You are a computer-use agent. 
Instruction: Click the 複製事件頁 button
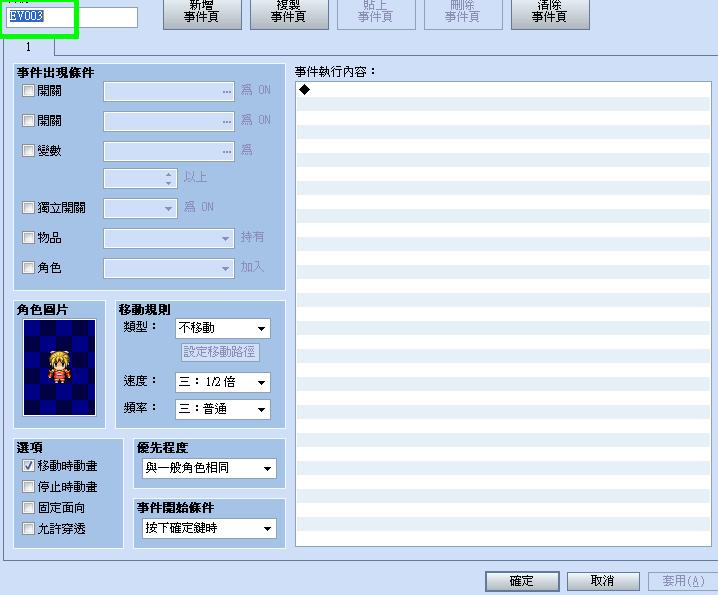click(289, 14)
